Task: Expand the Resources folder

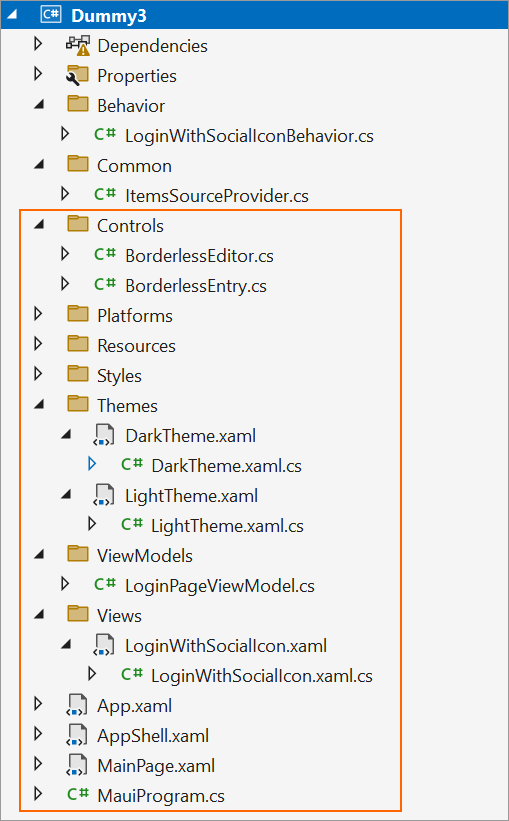Action: click(38, 344)
